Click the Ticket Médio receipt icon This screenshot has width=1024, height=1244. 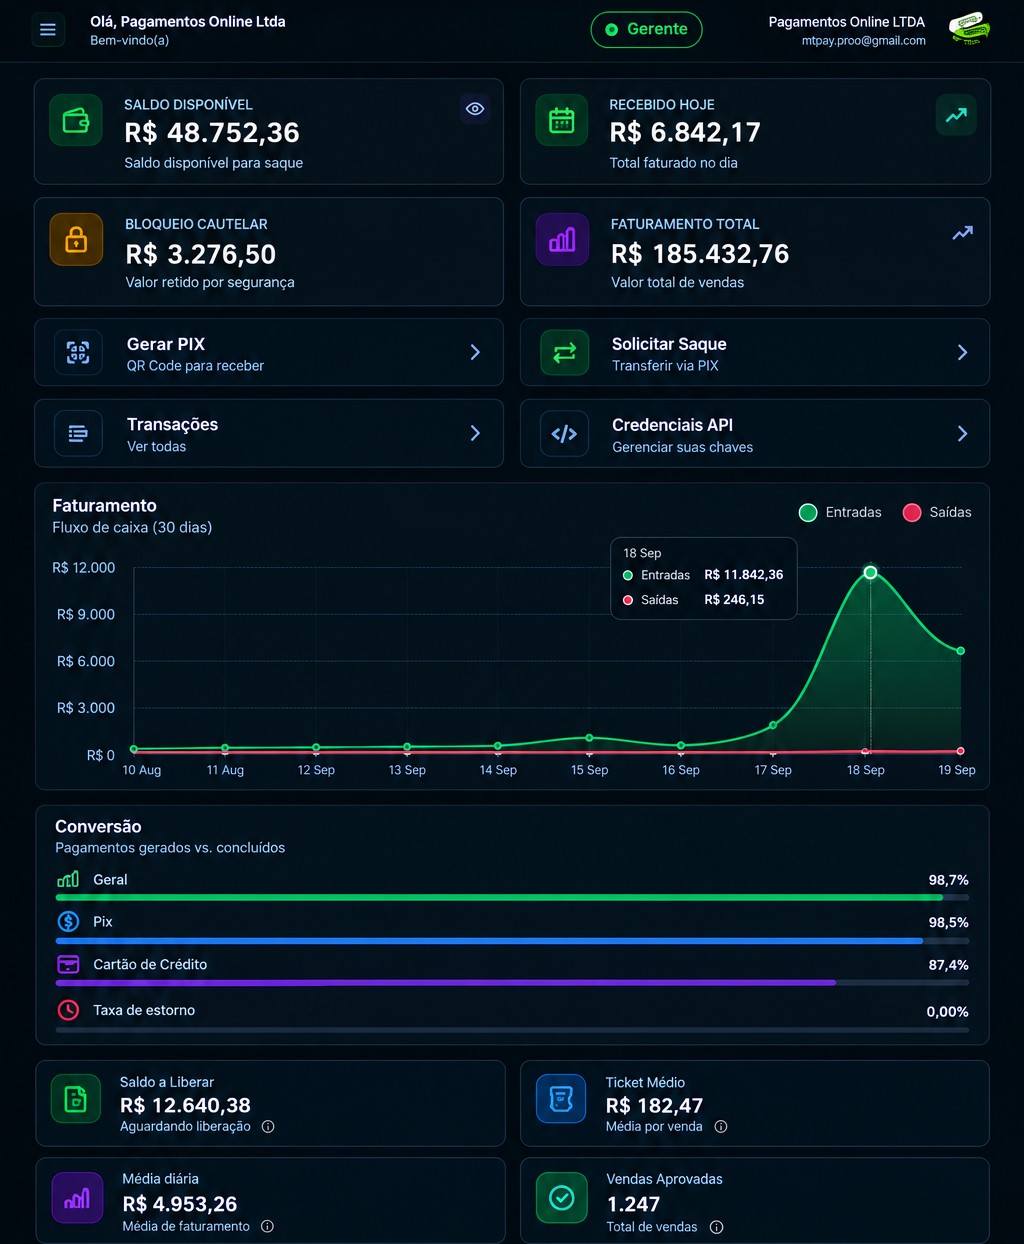[x=561, y=1099]
